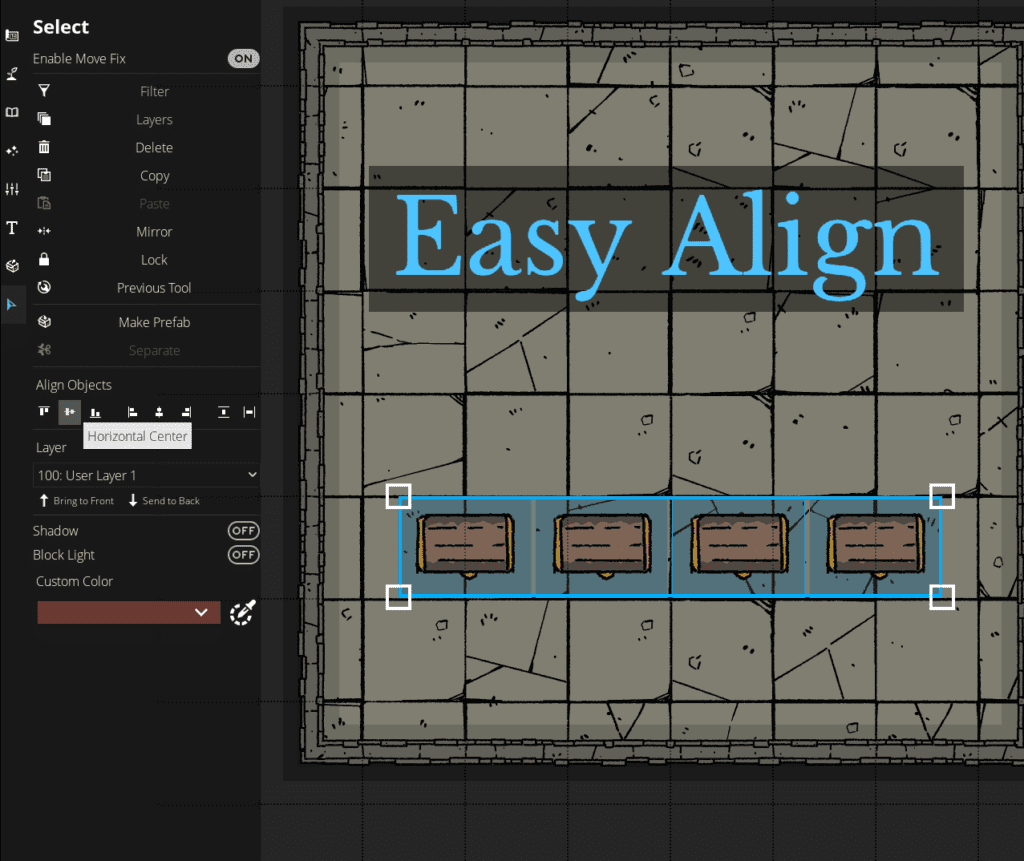Image resolution: width=1024 pixels, height=861 pixels.
Task: Click the bottom-right selection handle
Action: (942, 597)
